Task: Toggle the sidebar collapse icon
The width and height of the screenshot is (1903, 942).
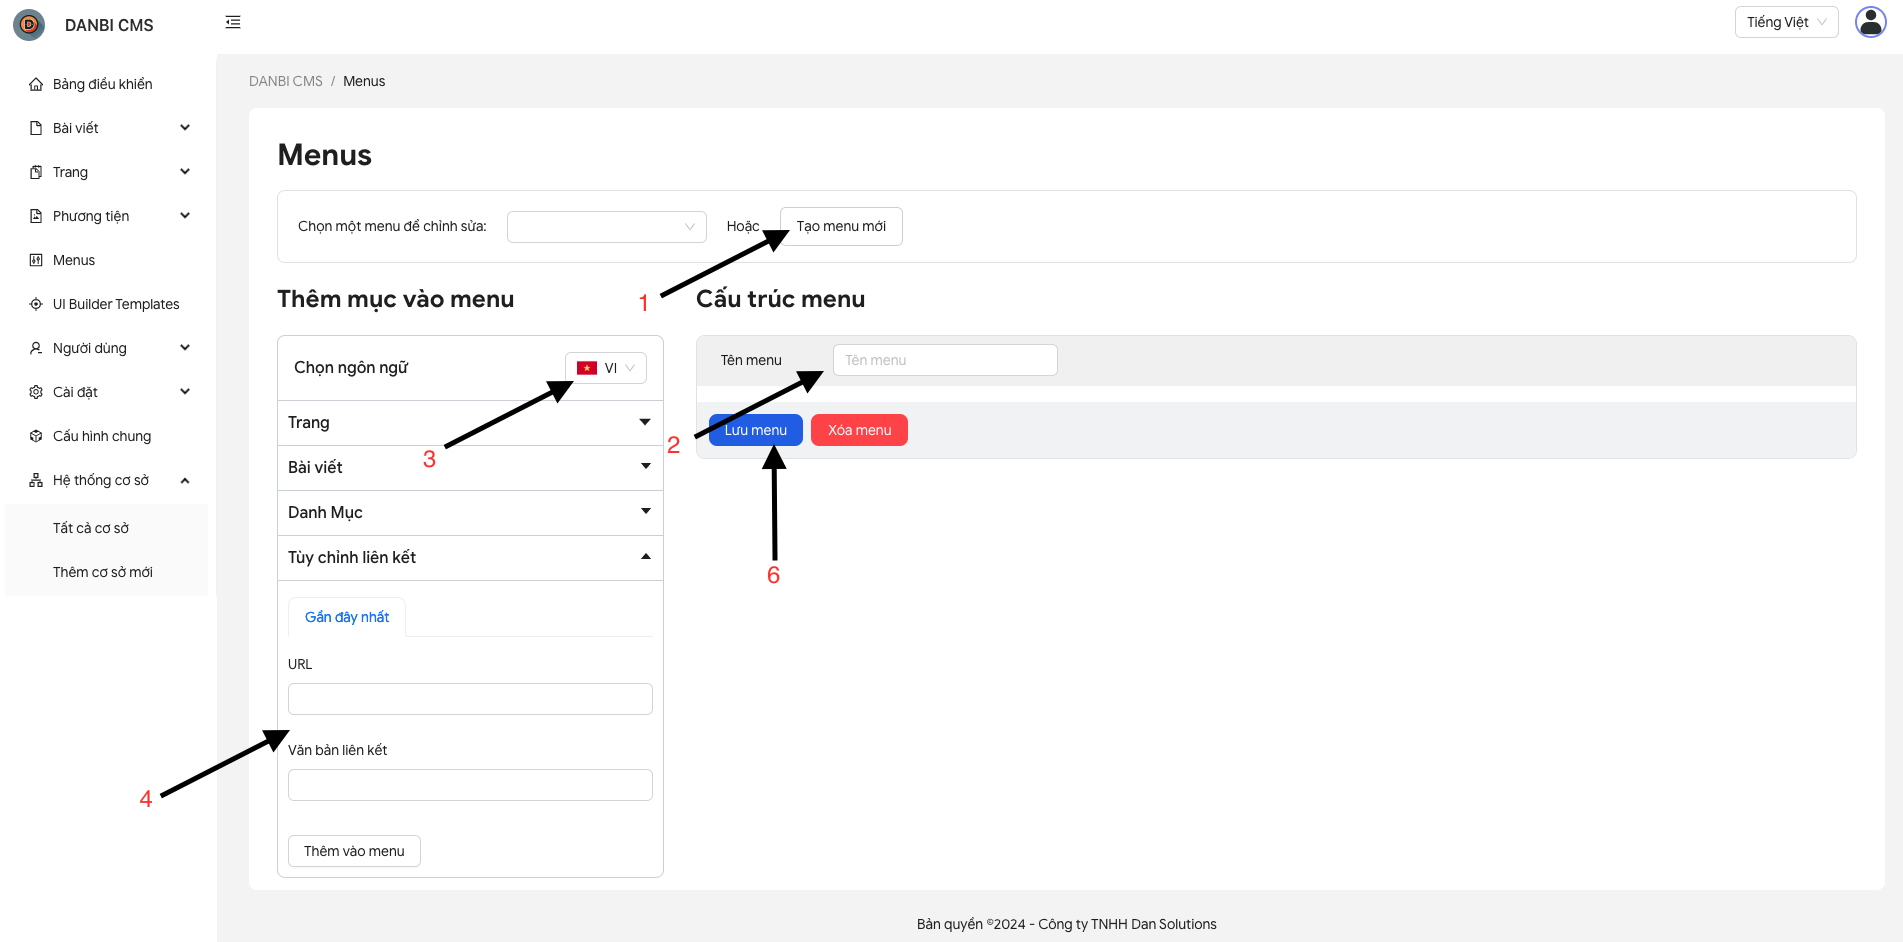Action: coord(233,22)
